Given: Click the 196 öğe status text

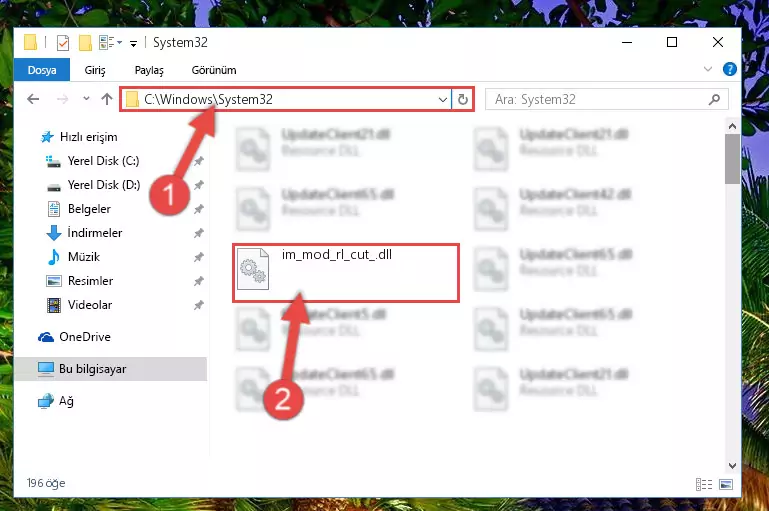Looking at the screenshot, I should coord(46,484).
